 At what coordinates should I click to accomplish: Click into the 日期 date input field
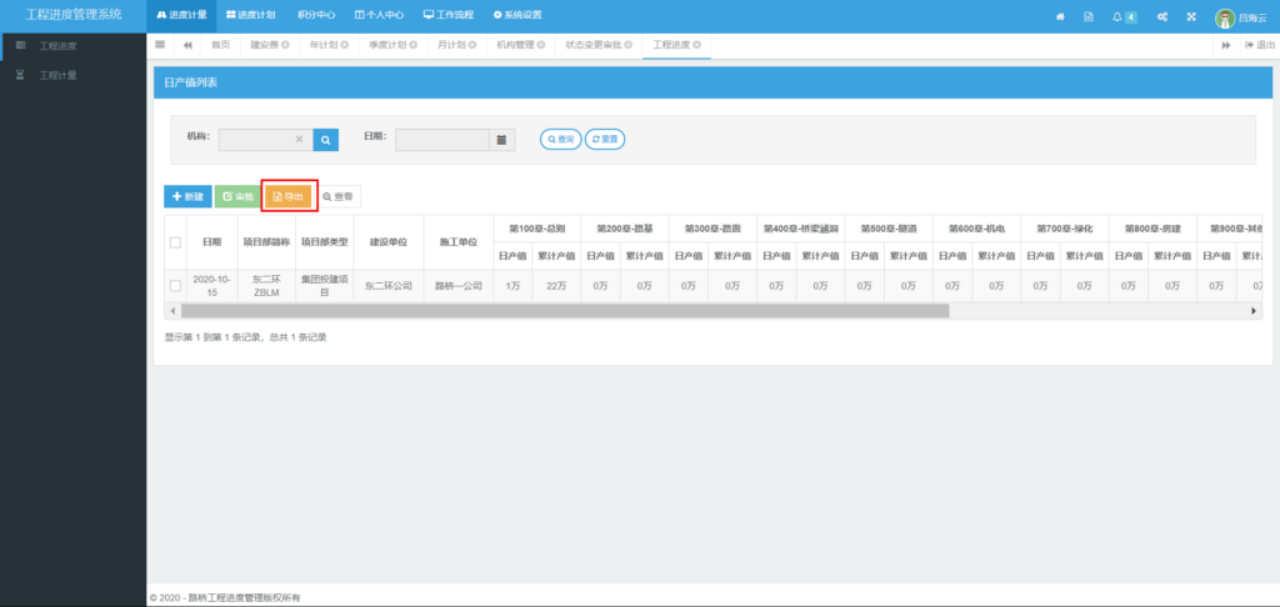pos(441,140)
